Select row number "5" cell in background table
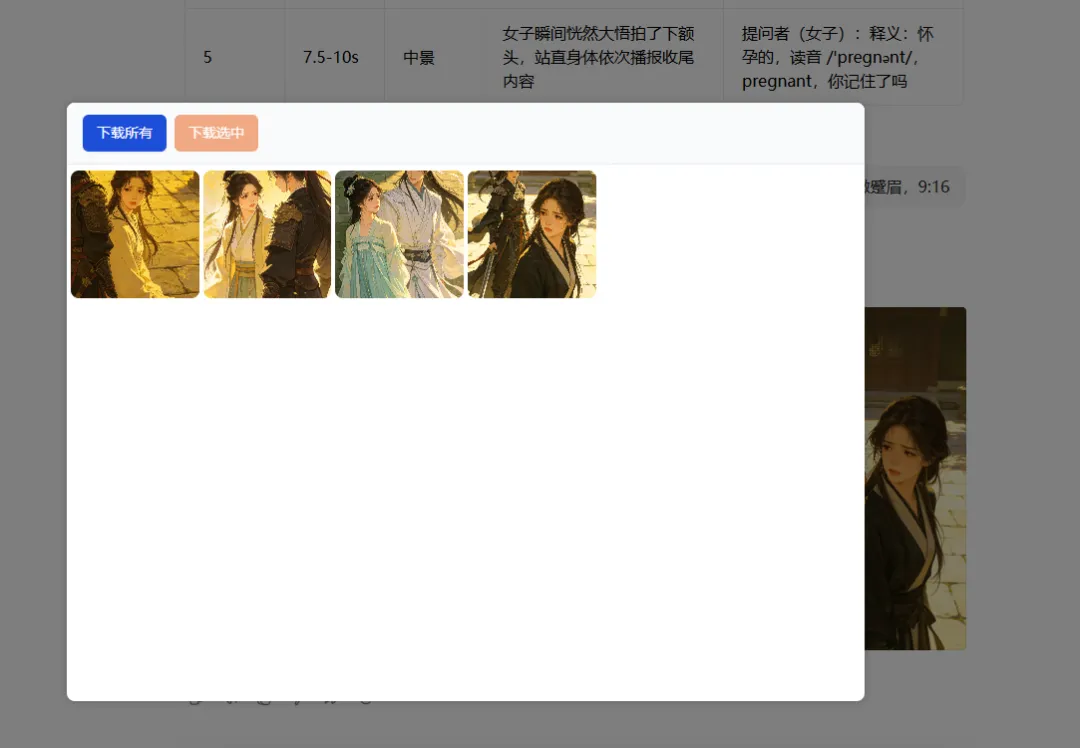The height and width of the screenshot is (748, 1080). click(235, 57)
